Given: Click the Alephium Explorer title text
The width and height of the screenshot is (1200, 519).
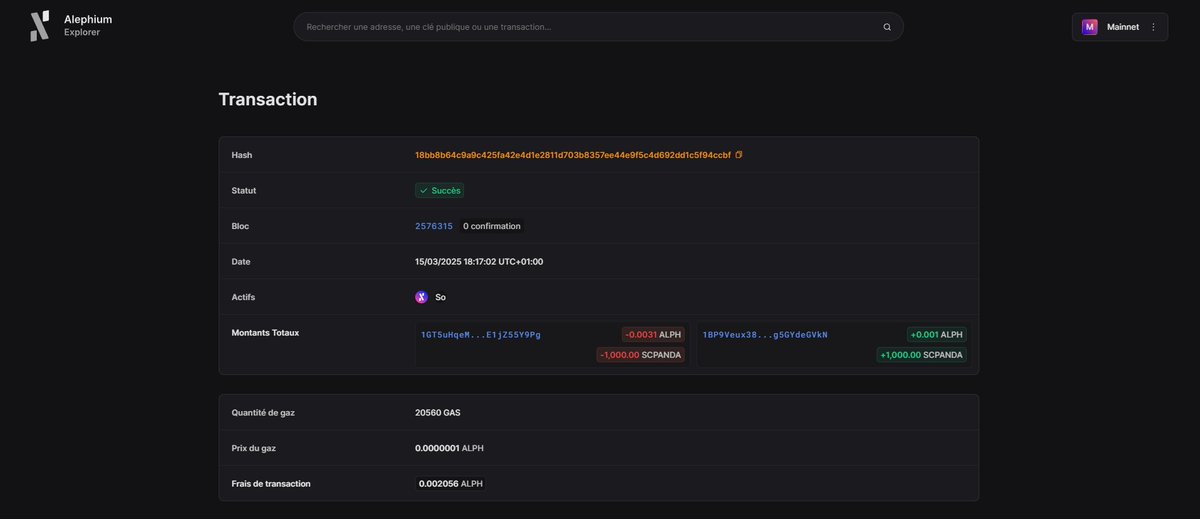Looking at the screenshot, I should [88, 25].
